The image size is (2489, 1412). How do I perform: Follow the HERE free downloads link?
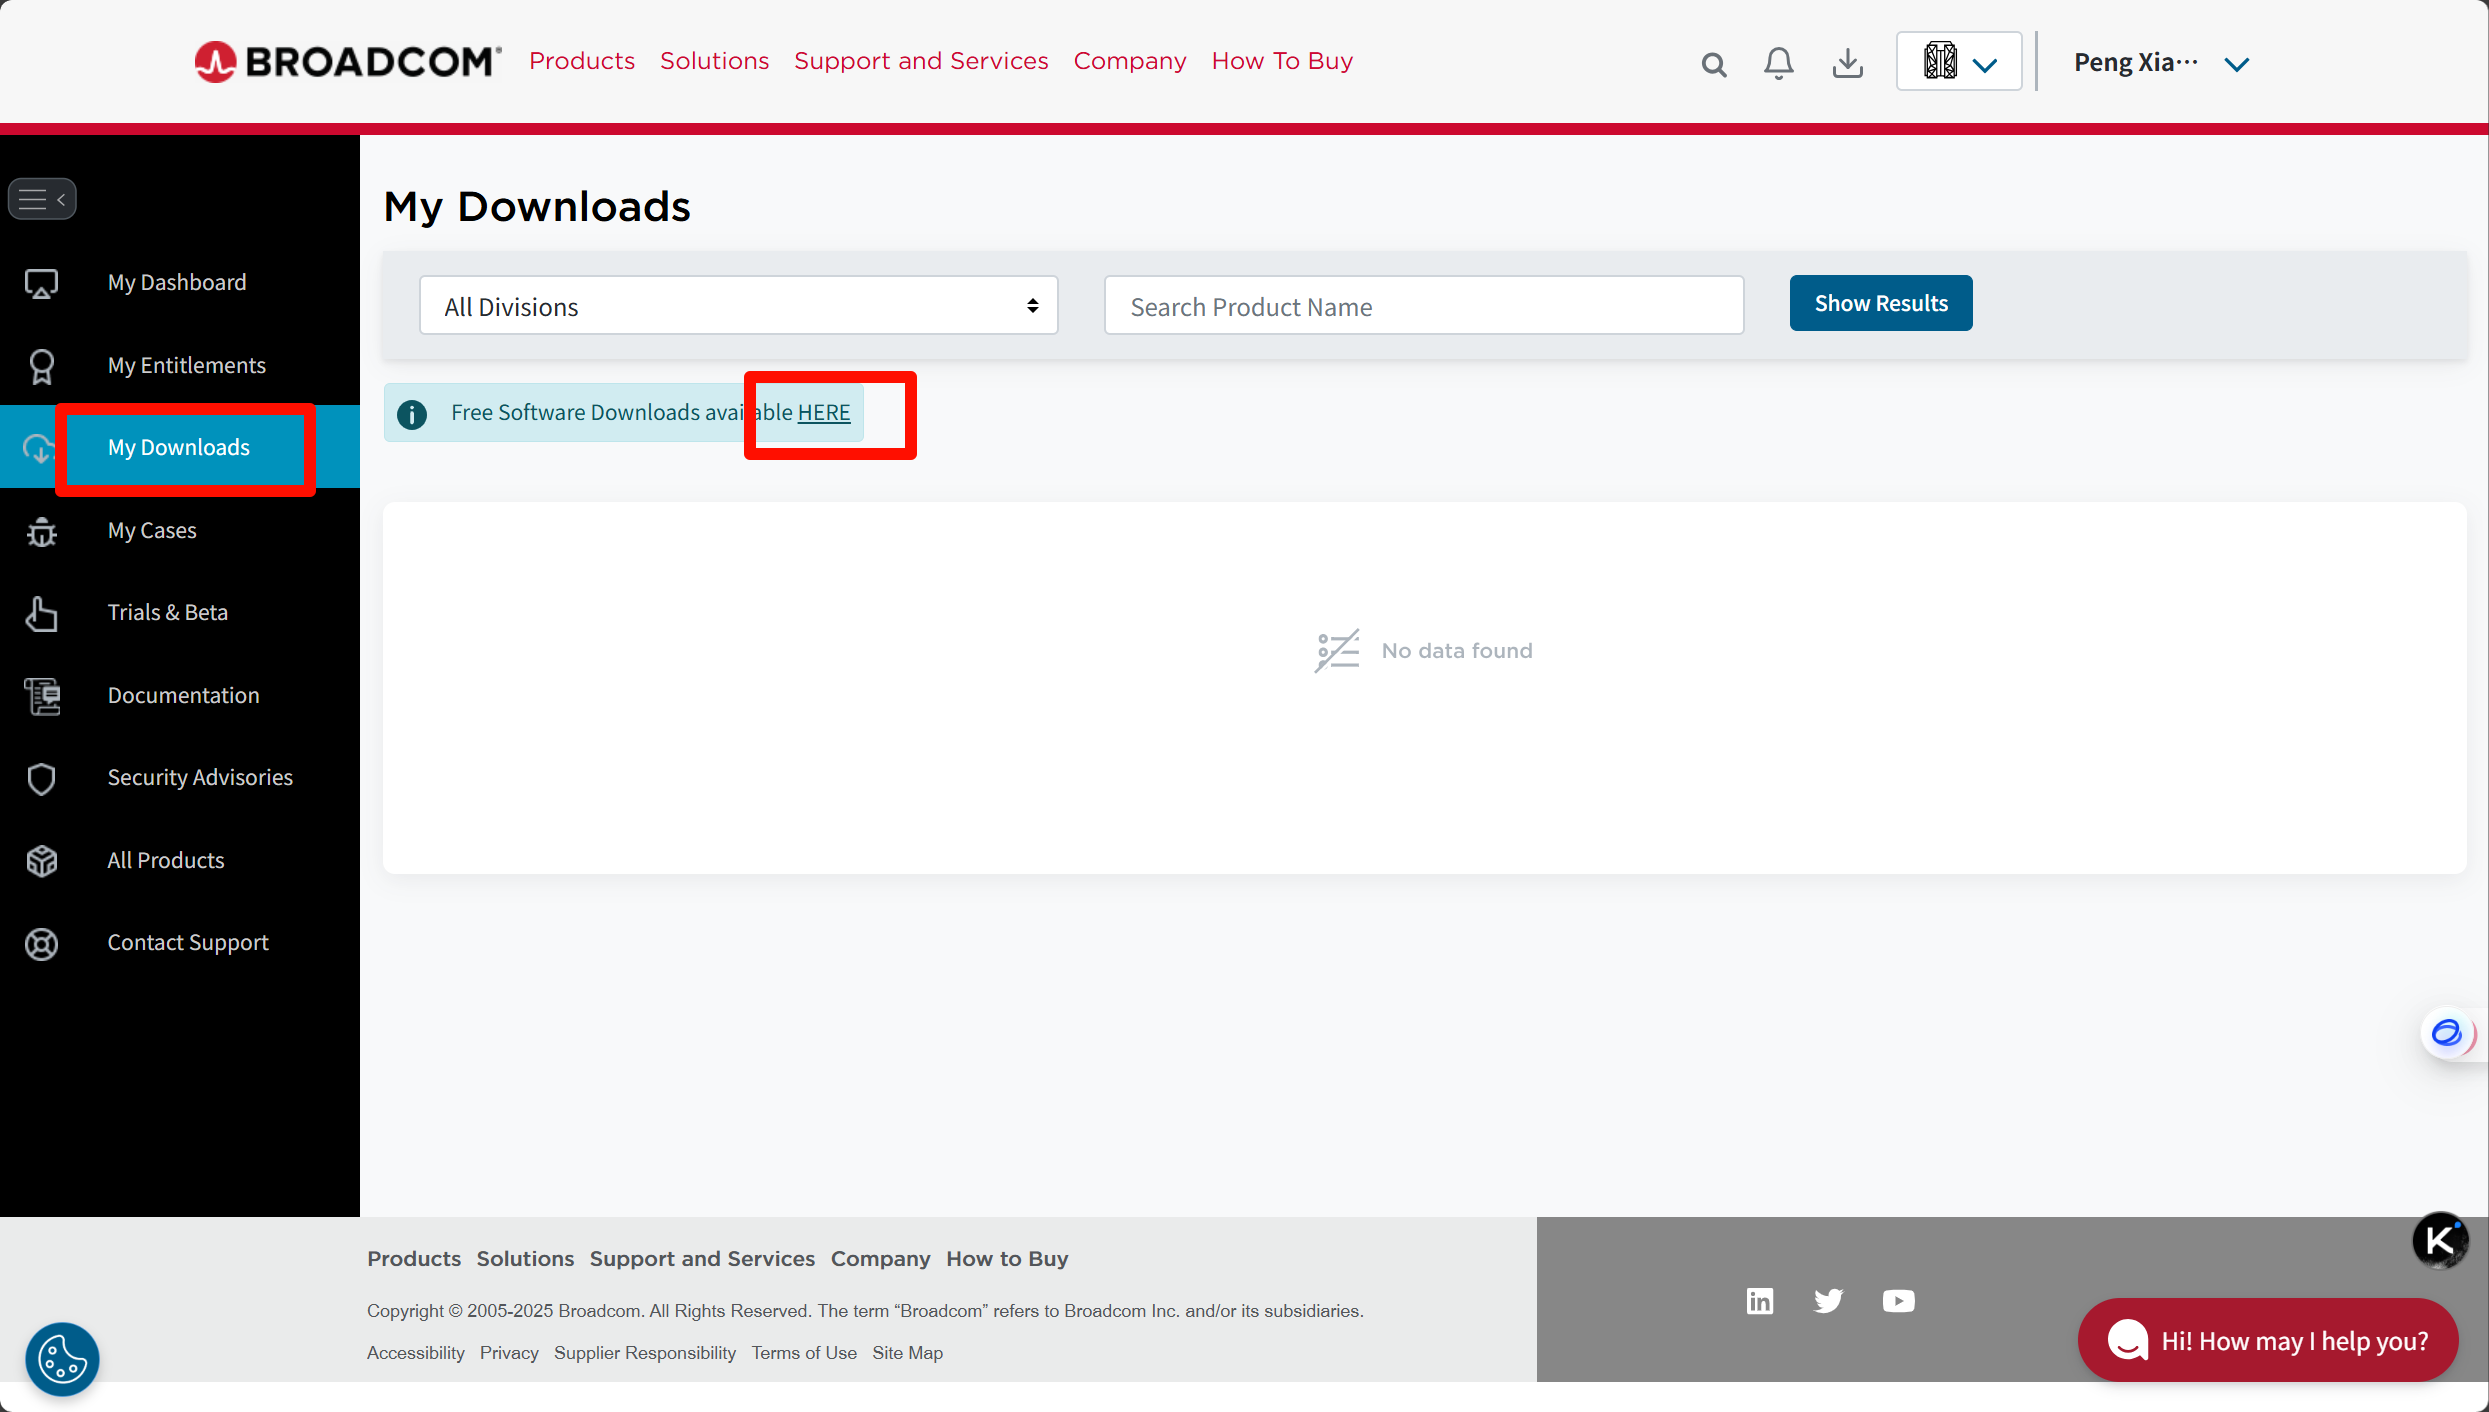click(x=824, y=413)
